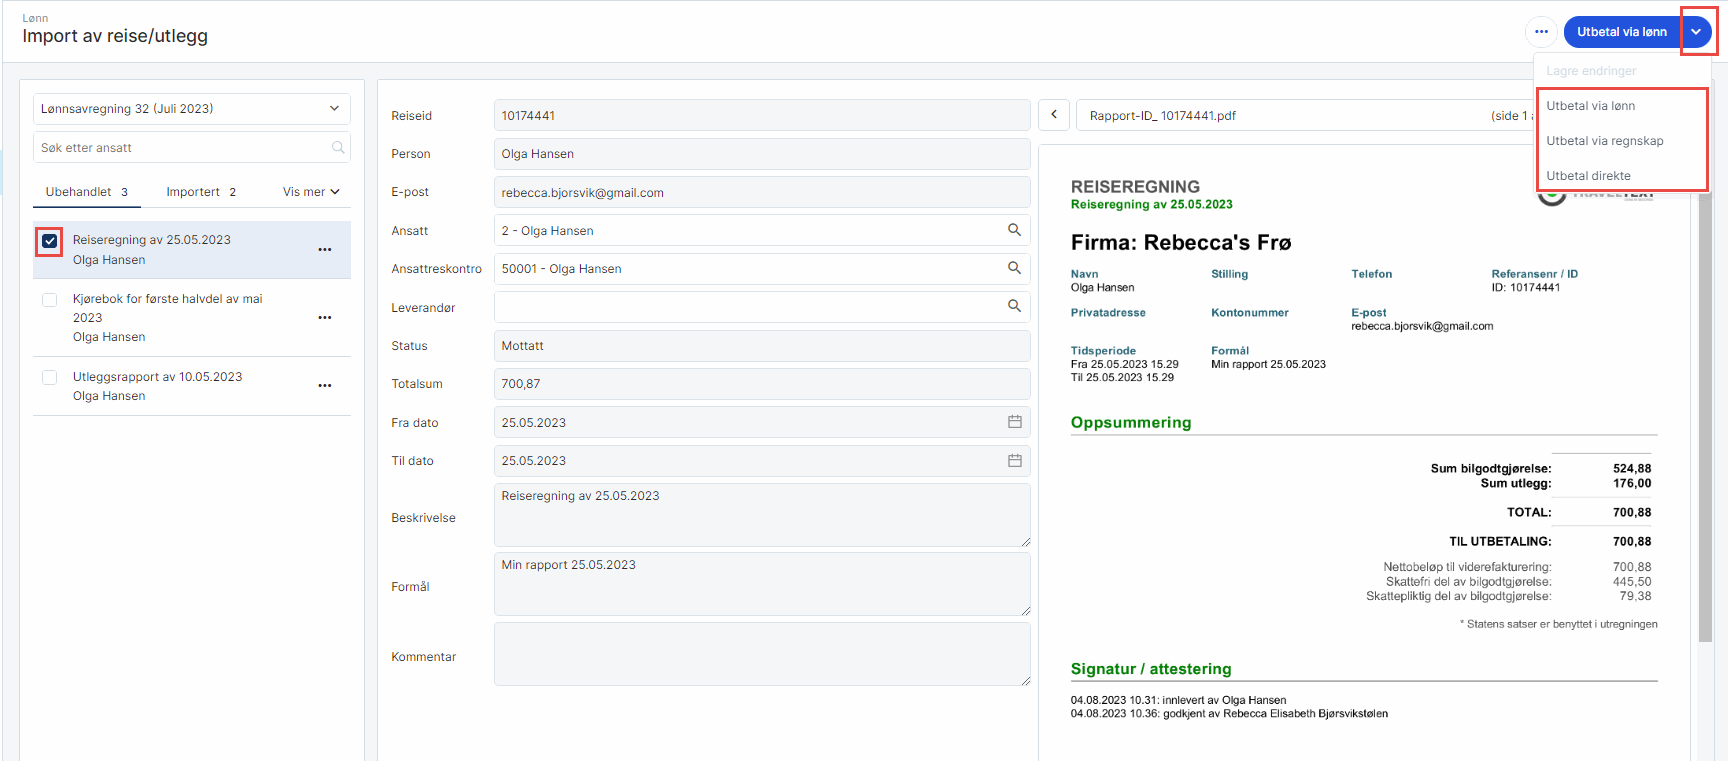Open three-dot menu for Utleggsrapport av 10.05.2023
The height and width of the screenshot is (761, 1728).
pos(325,386)
